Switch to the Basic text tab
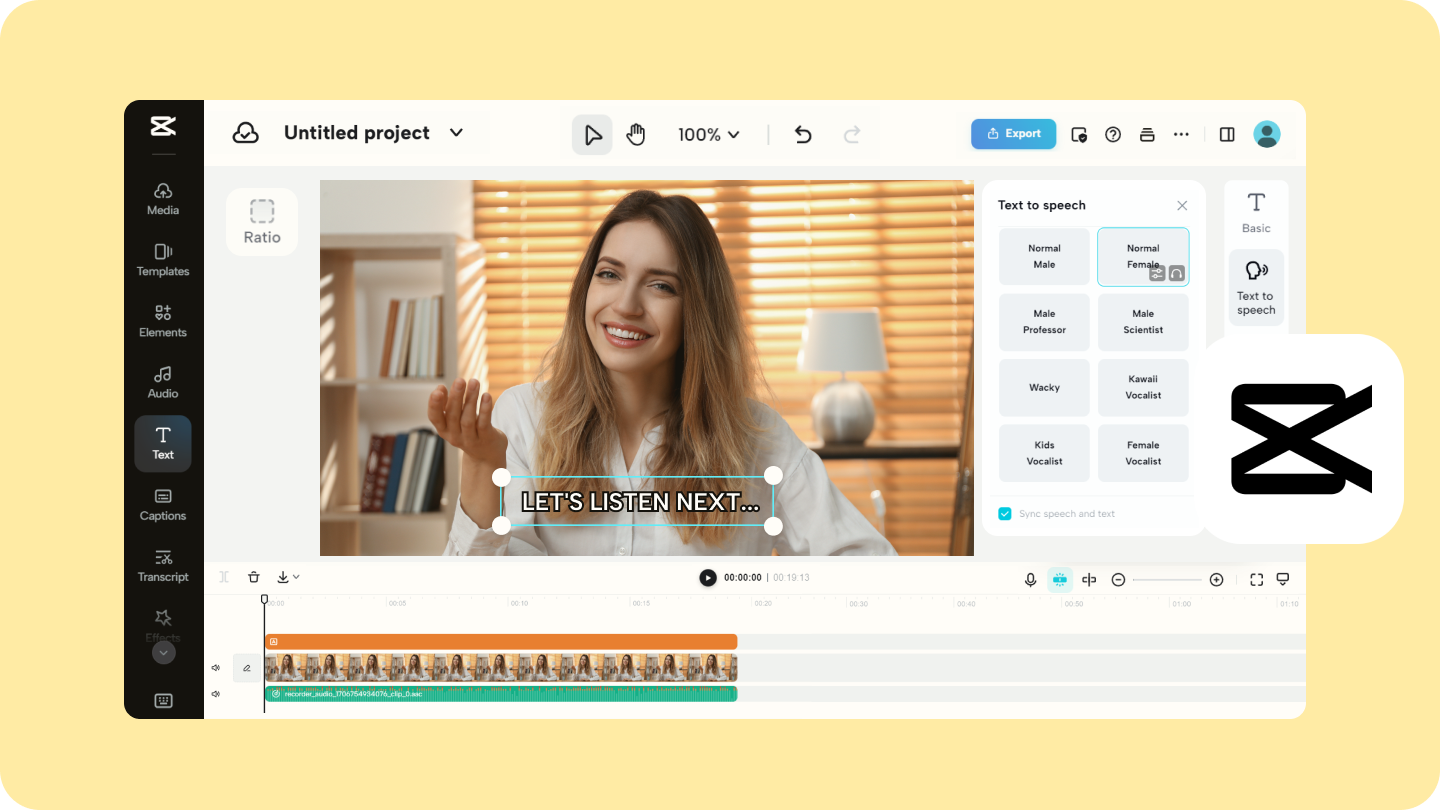The height and width of the screenshot is (810, 1440). (1256, 211)
